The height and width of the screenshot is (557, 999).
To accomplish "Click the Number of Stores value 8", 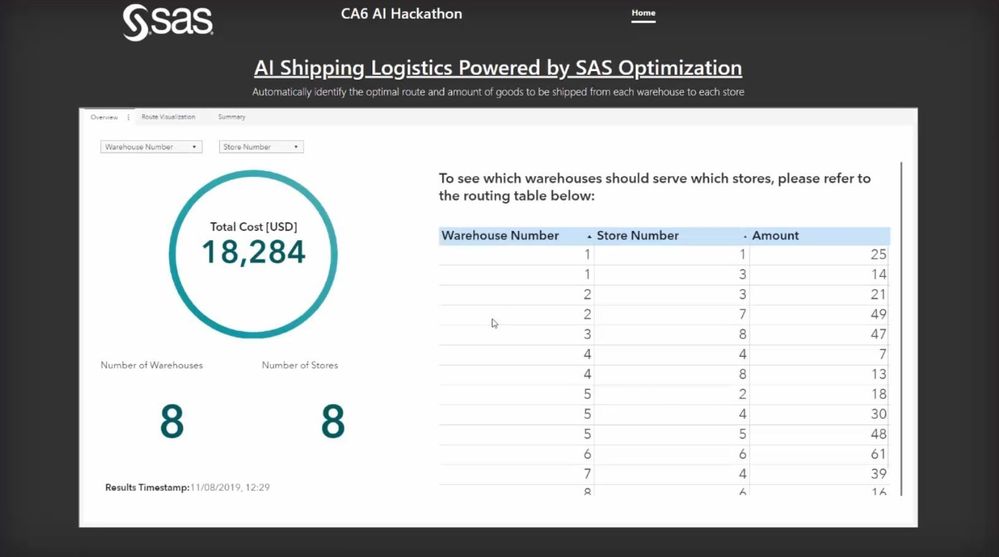I will (333, 421).
